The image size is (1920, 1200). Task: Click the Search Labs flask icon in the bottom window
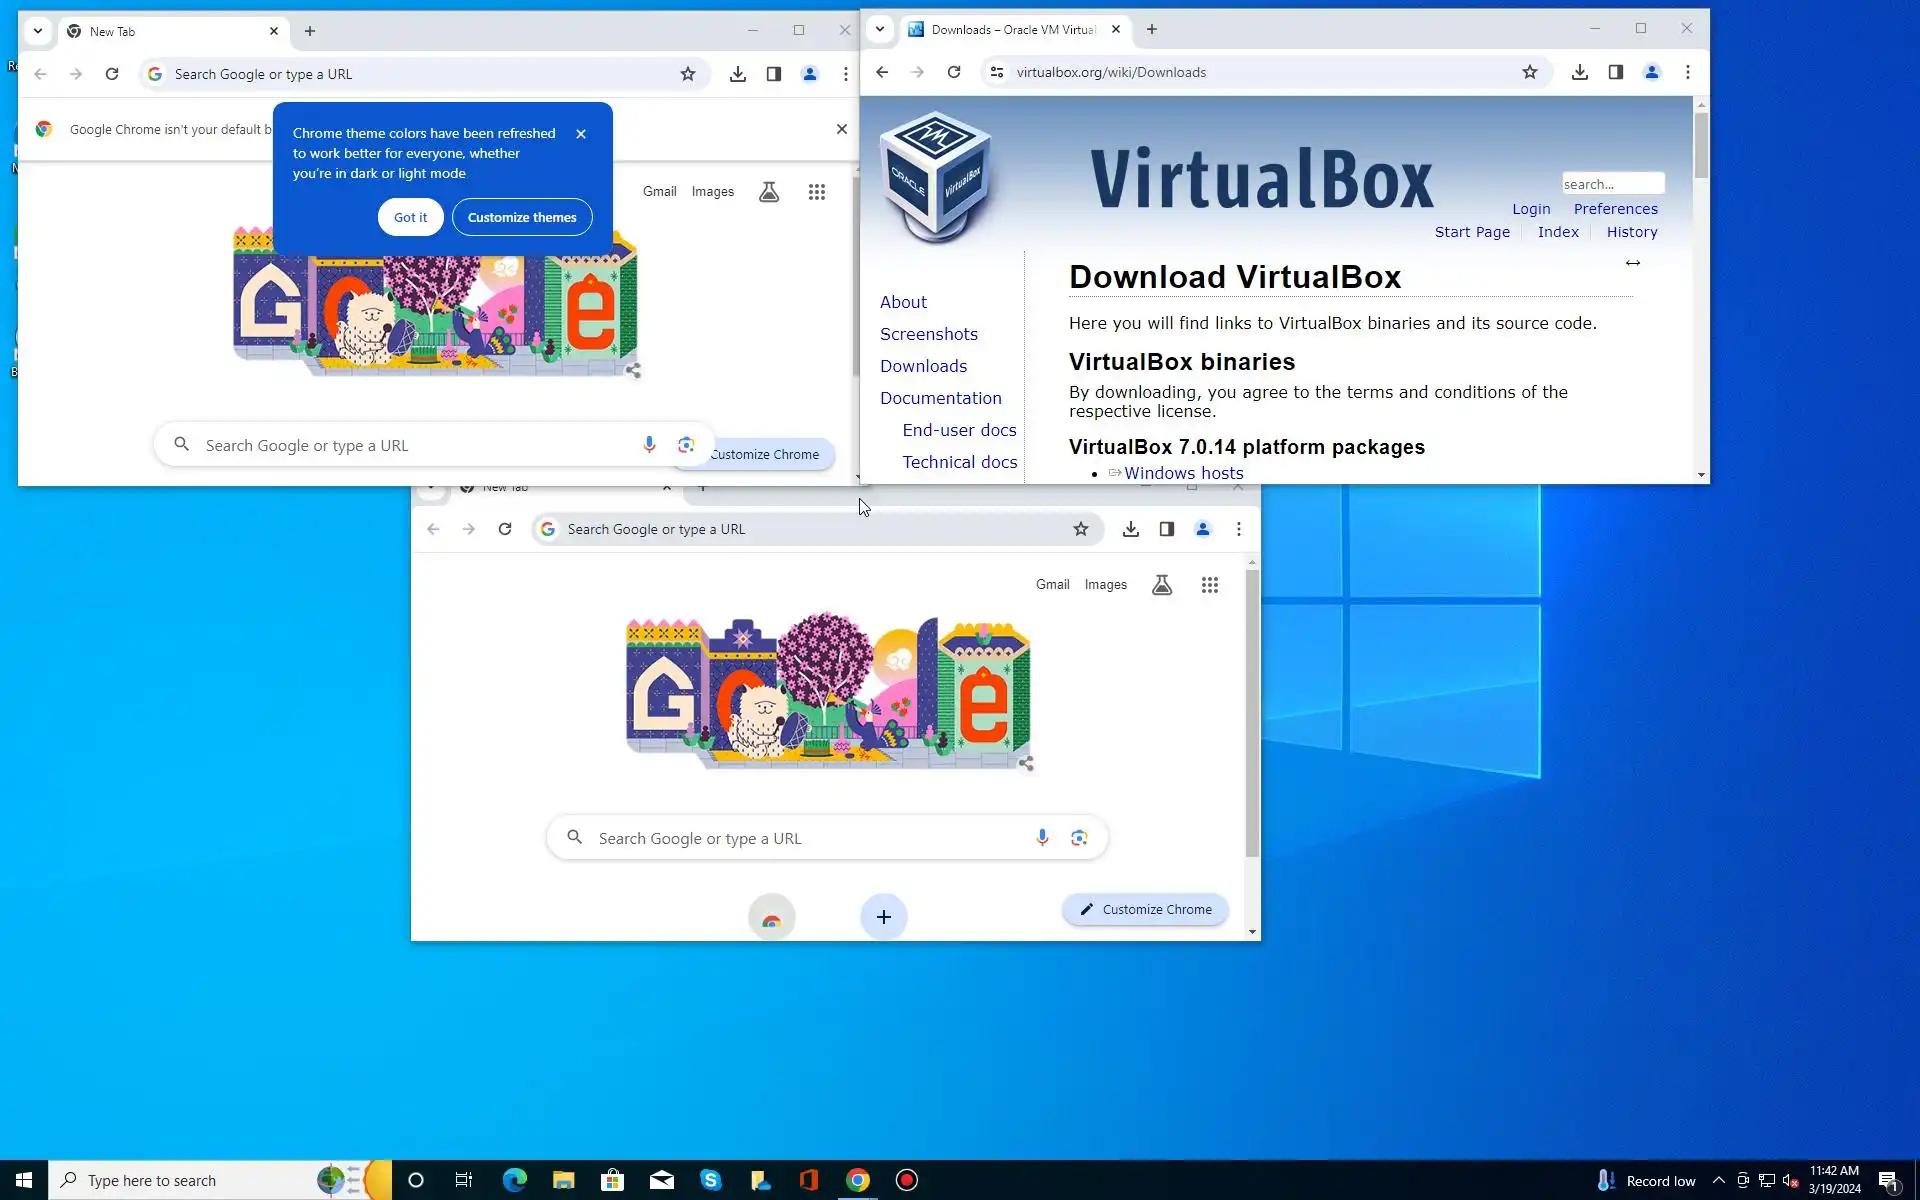[1161, 585]
